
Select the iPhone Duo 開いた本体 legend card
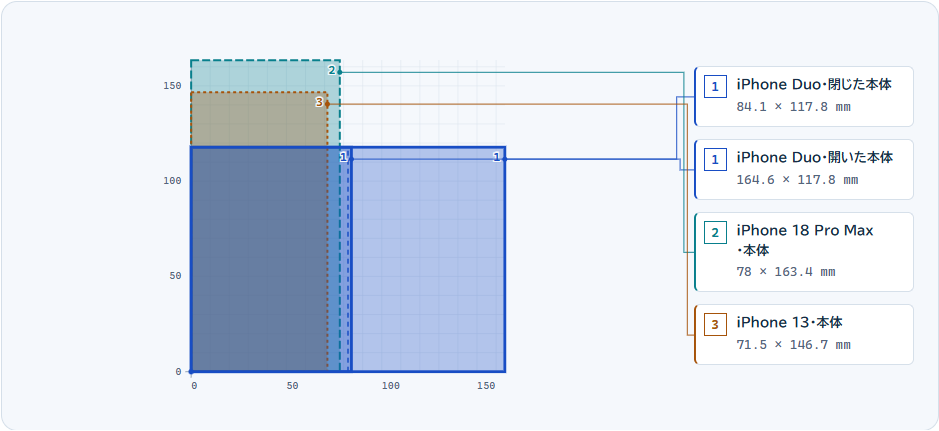[804, 169]
